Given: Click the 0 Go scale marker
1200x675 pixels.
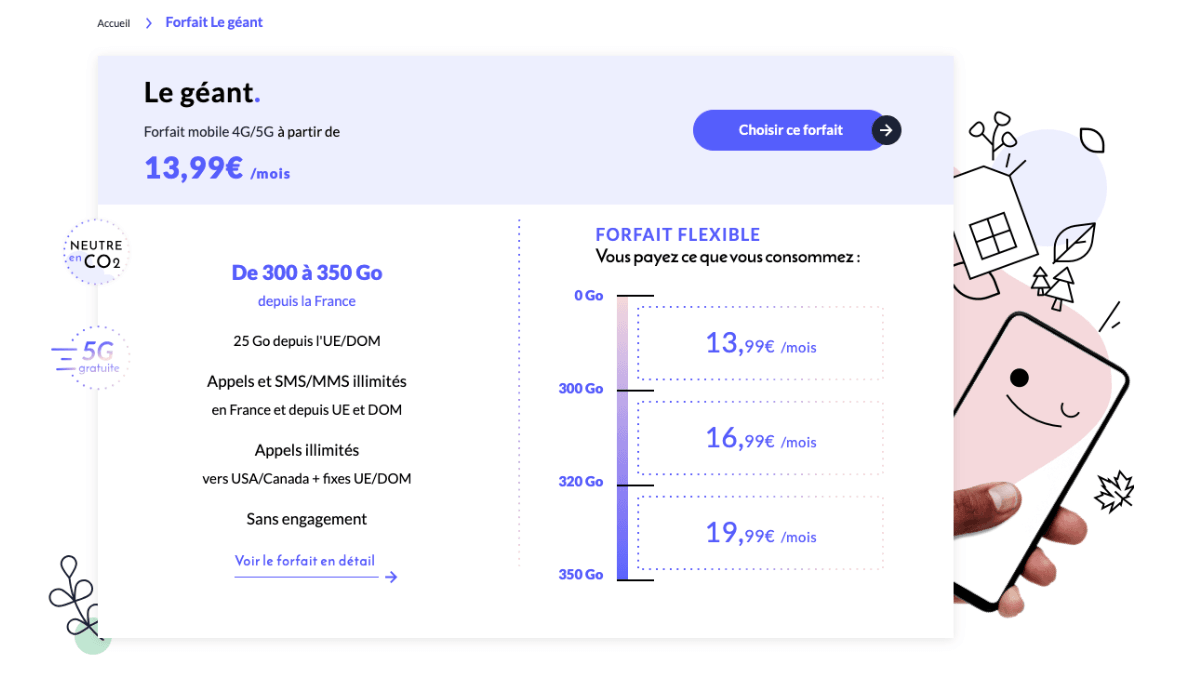Looking at the screenshot, I should [x=589, y=296].
